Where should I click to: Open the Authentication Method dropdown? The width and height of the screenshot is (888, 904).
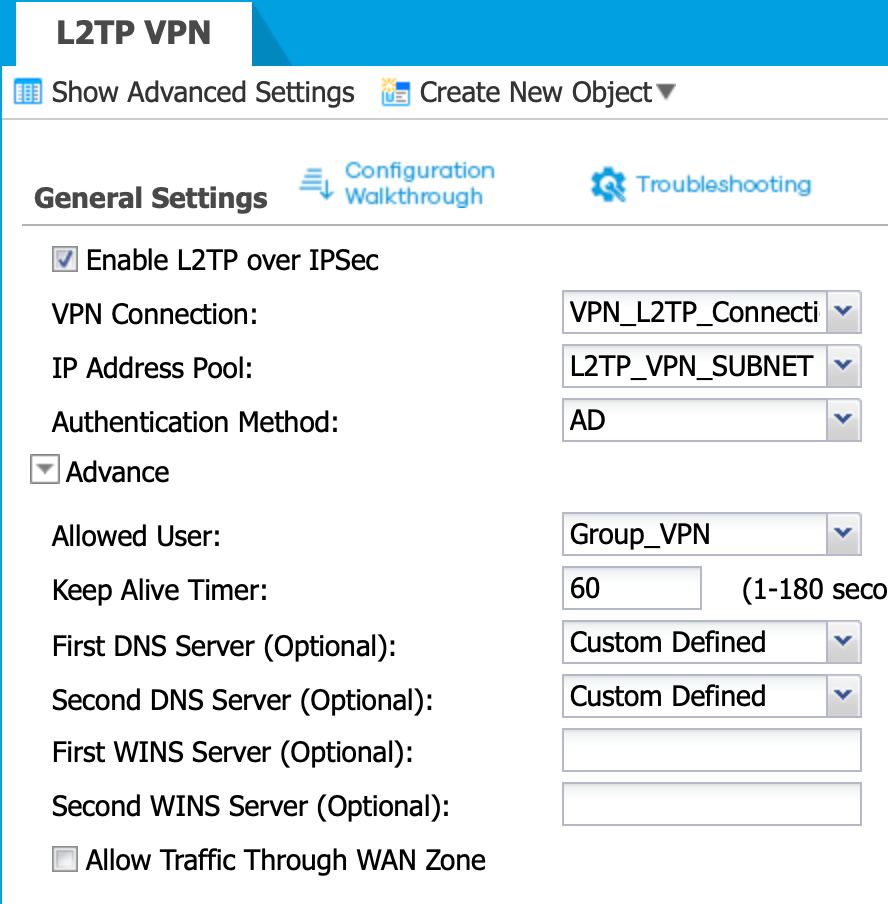coord(843,420)
